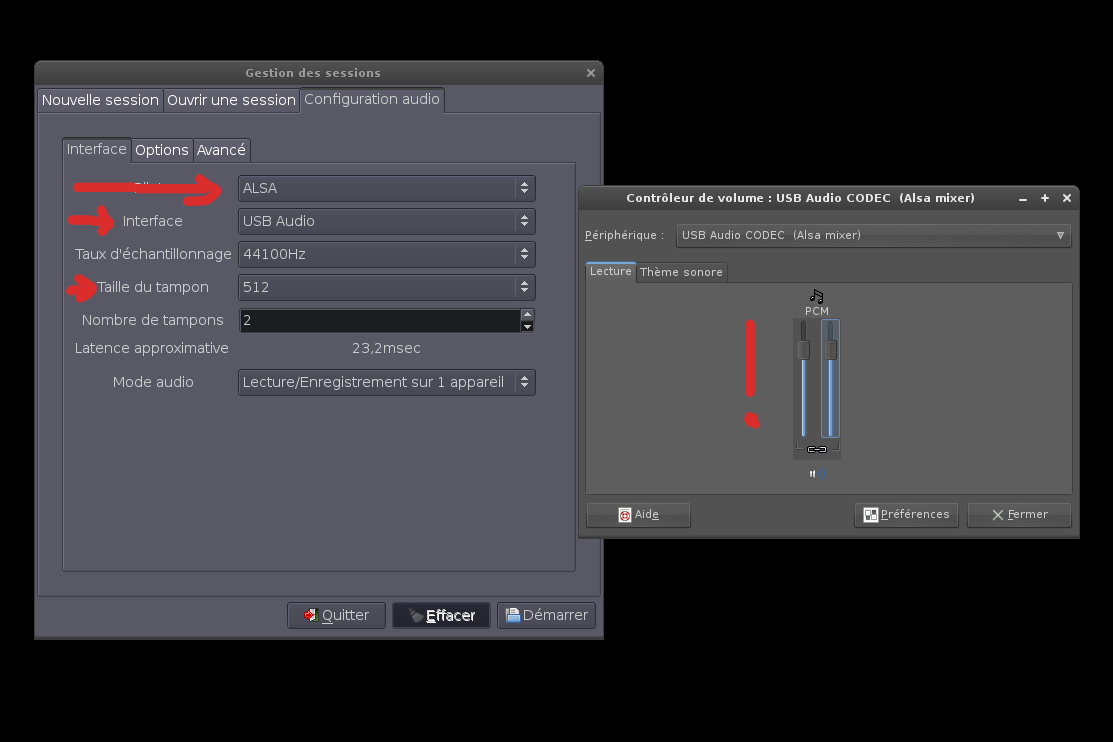The image size is (1113, 742).
Task: Click the PCM label text
Action: click(x=817, y=311)
